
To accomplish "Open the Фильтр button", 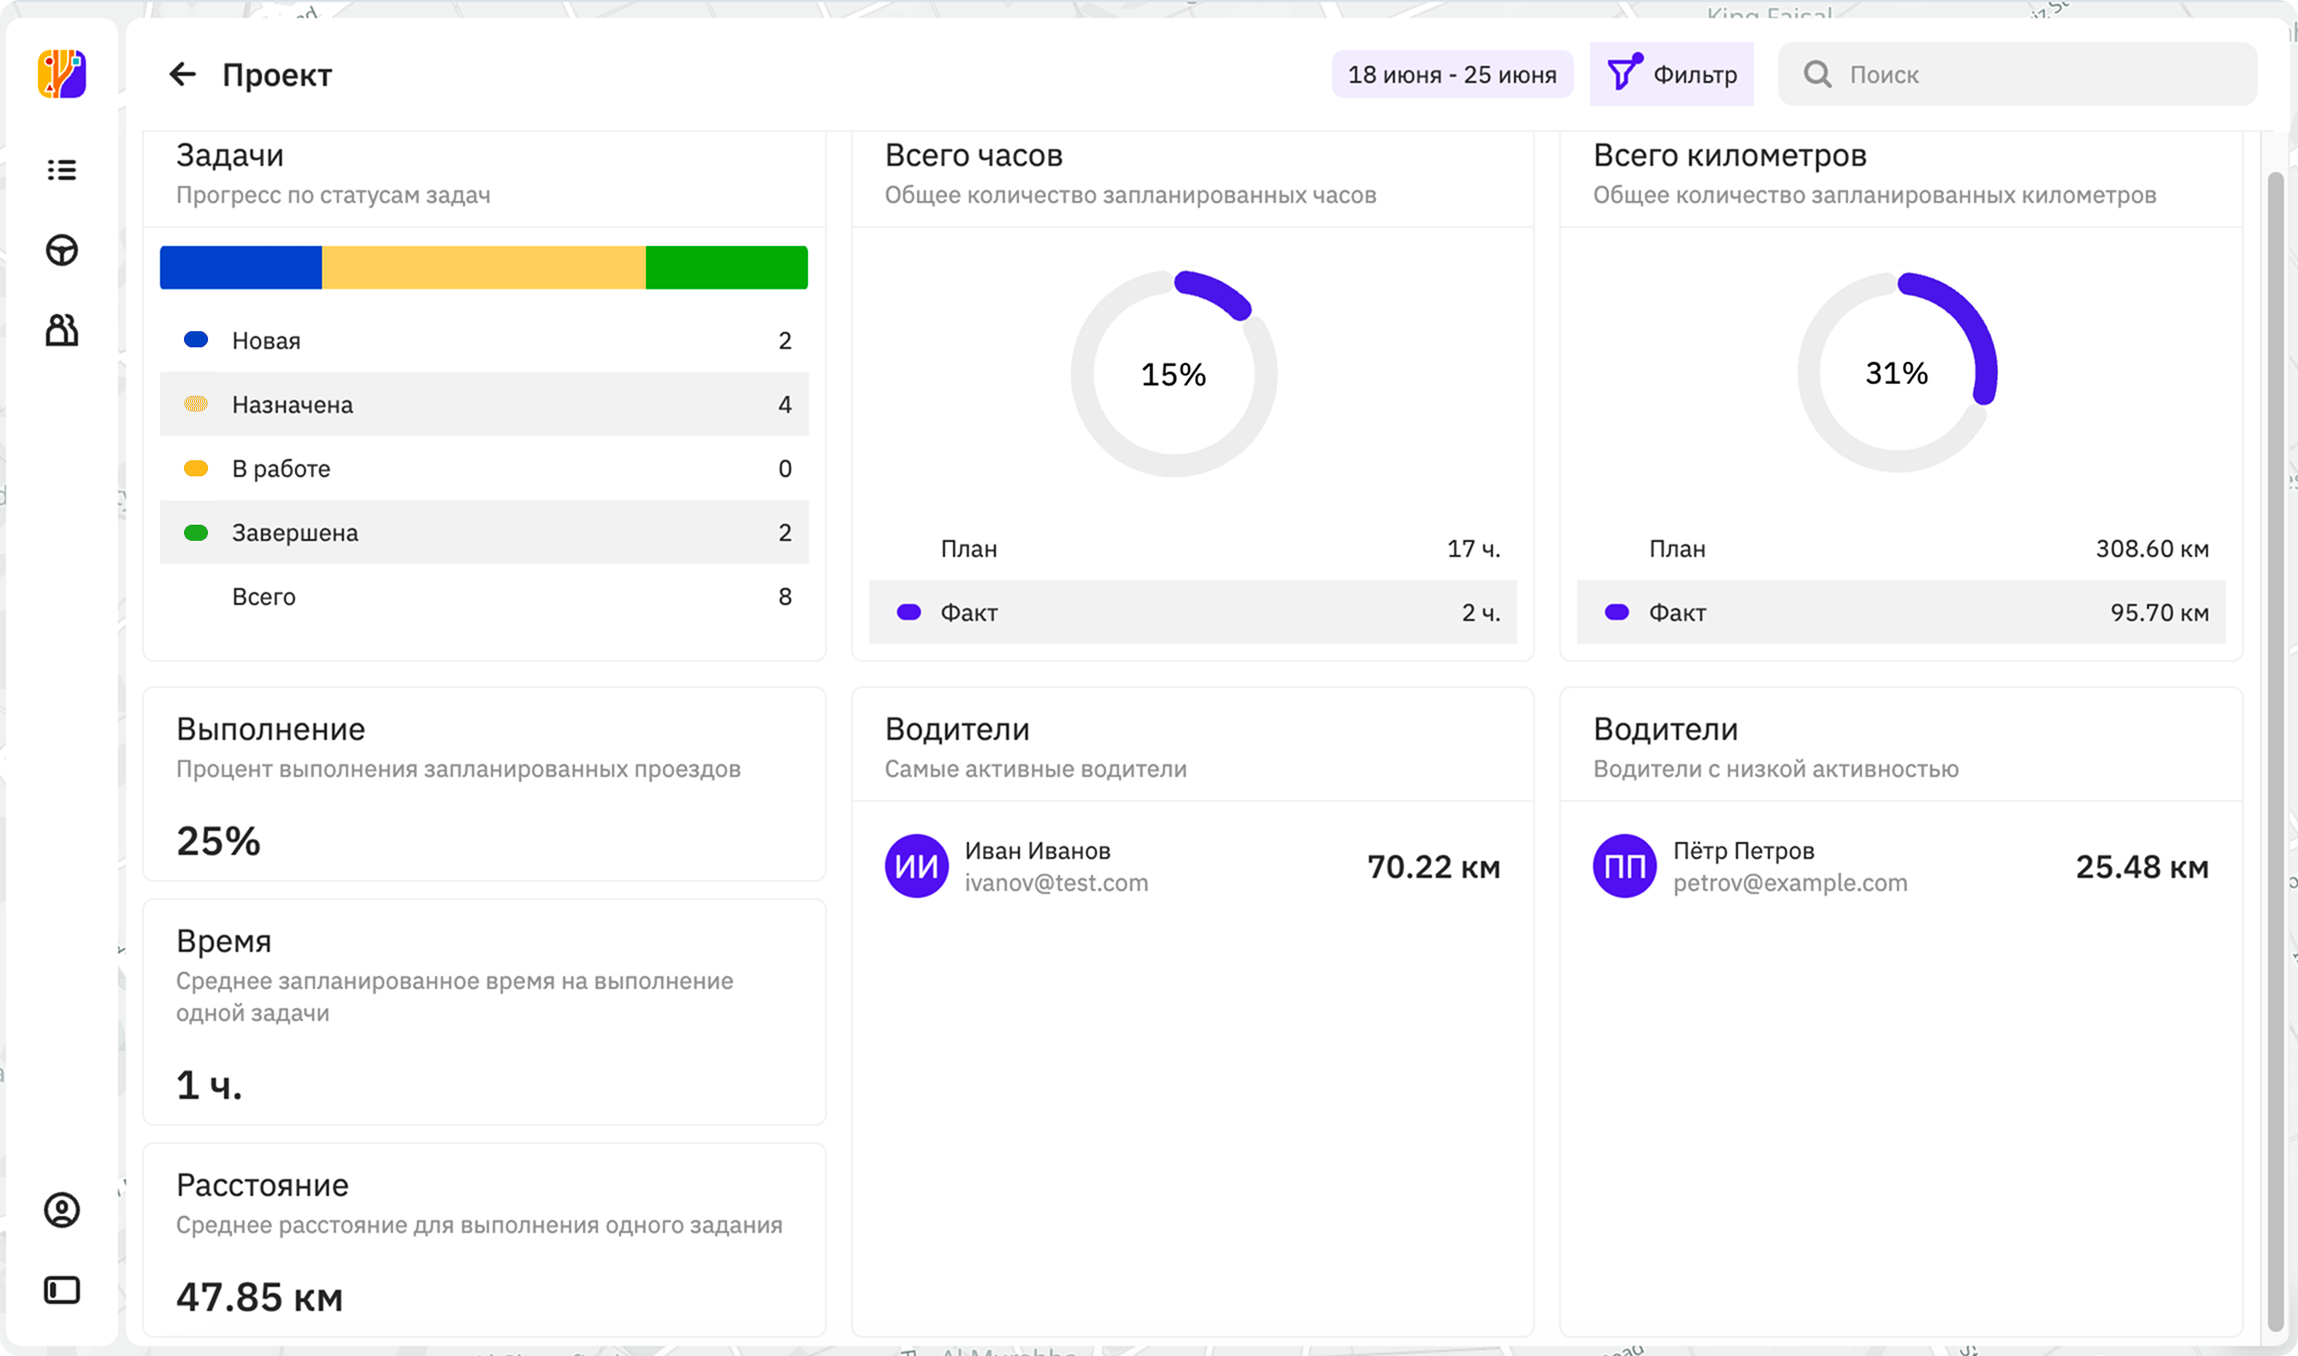I will (1672, 74).
